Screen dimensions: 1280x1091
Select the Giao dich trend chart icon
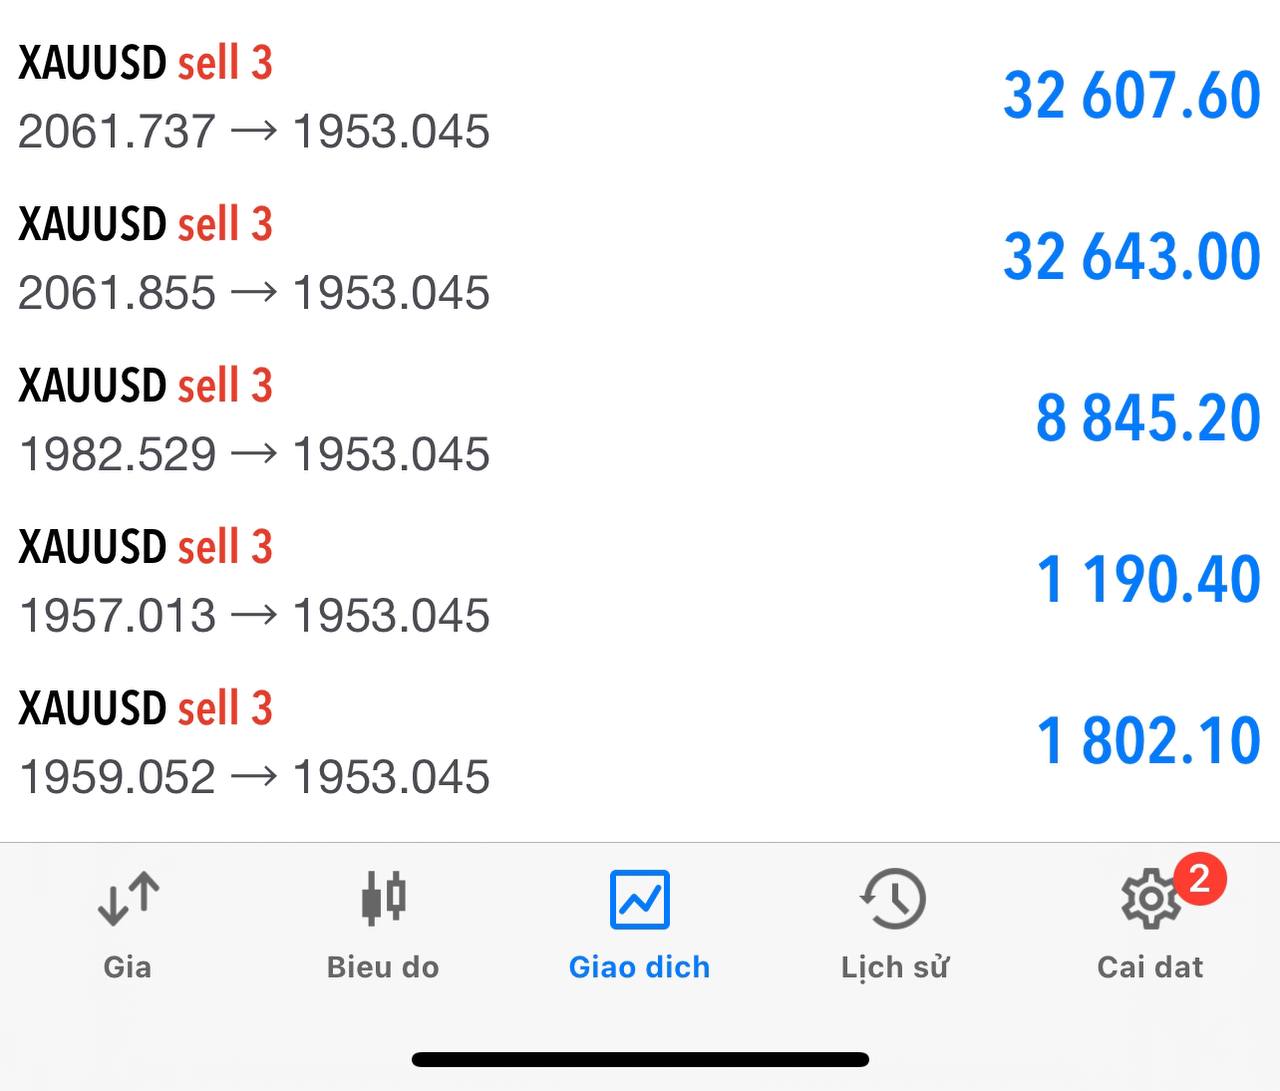pos(640,899)
